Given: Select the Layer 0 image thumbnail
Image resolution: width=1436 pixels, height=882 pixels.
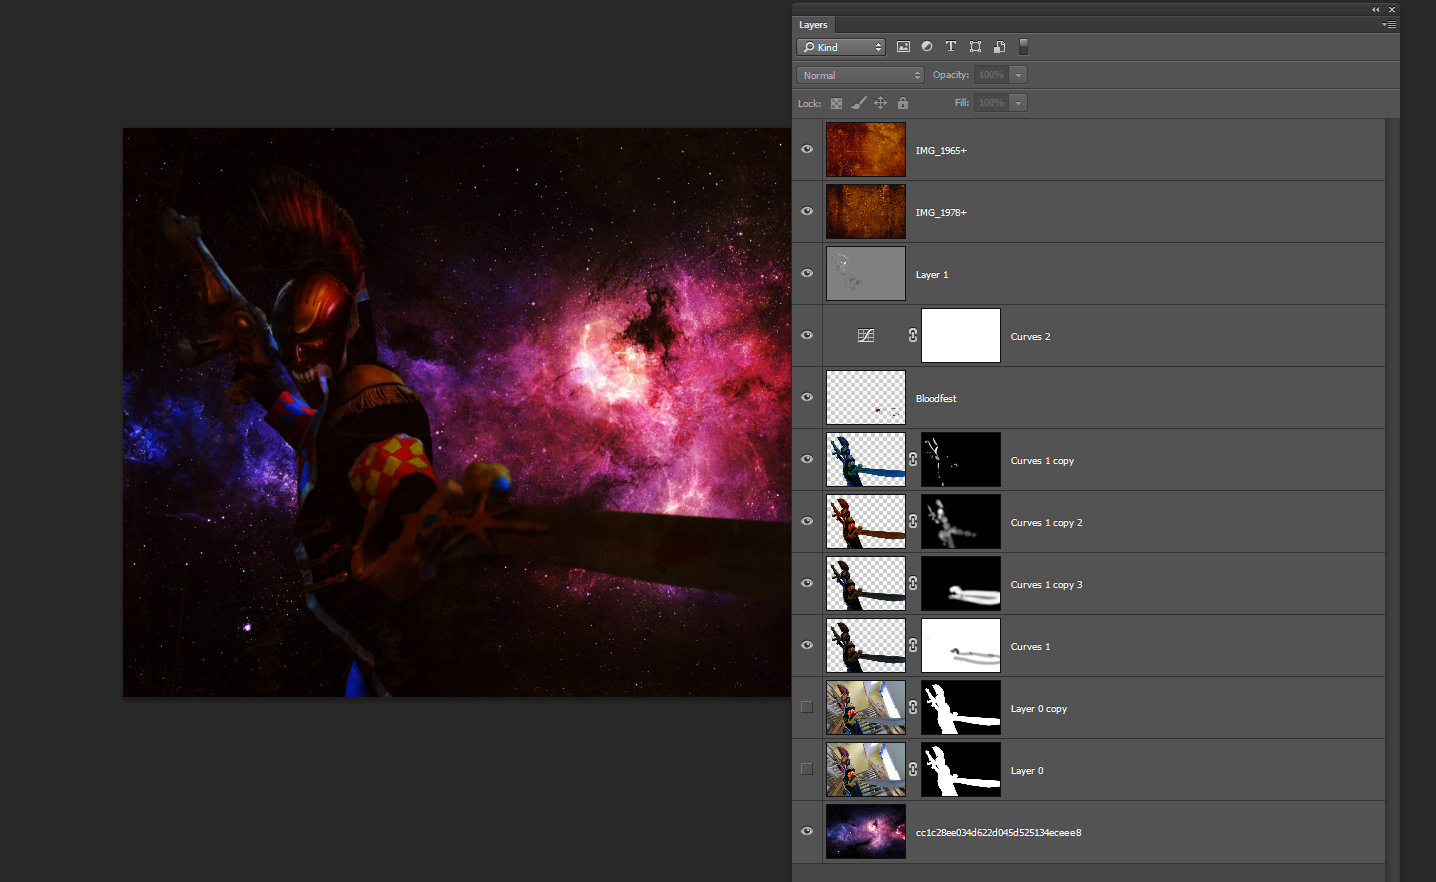Looking at the screenshot, I should [866, 770].
